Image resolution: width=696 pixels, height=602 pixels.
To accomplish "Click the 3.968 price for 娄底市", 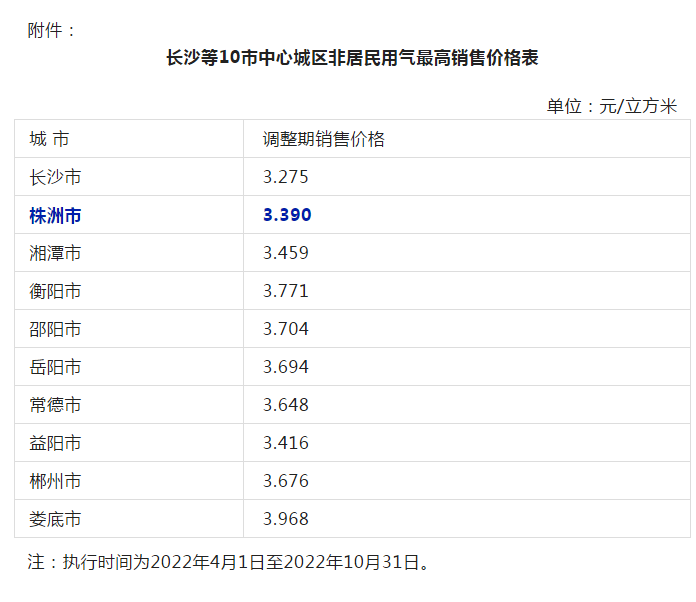I will [x=286, y=519].
